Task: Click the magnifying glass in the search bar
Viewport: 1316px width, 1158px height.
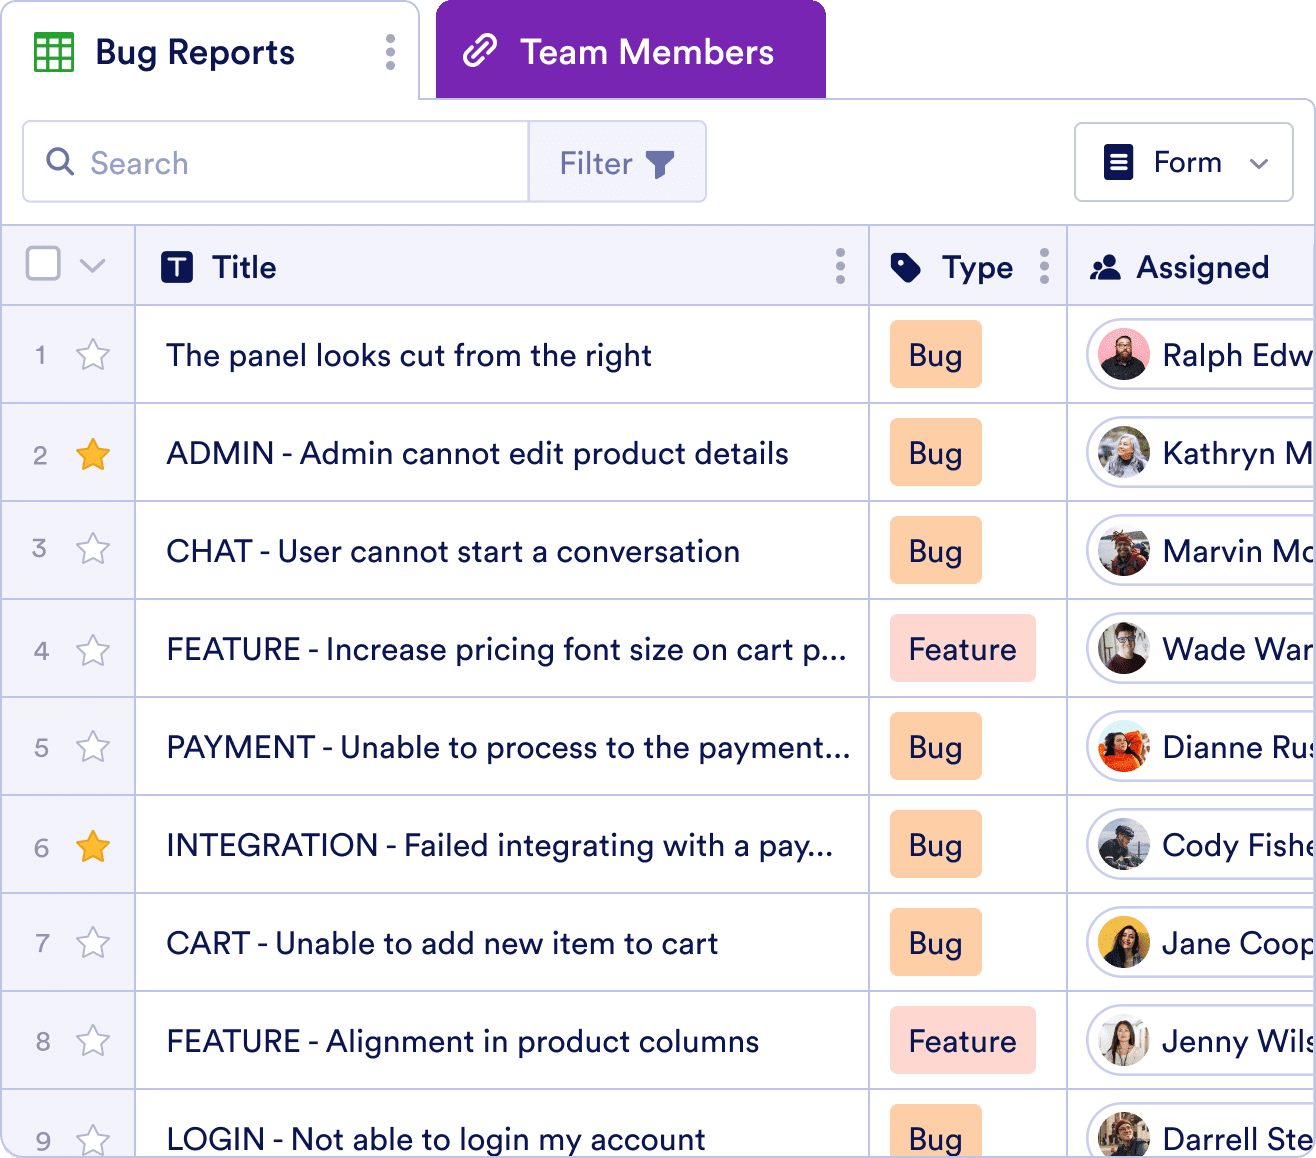Action: 60,162
